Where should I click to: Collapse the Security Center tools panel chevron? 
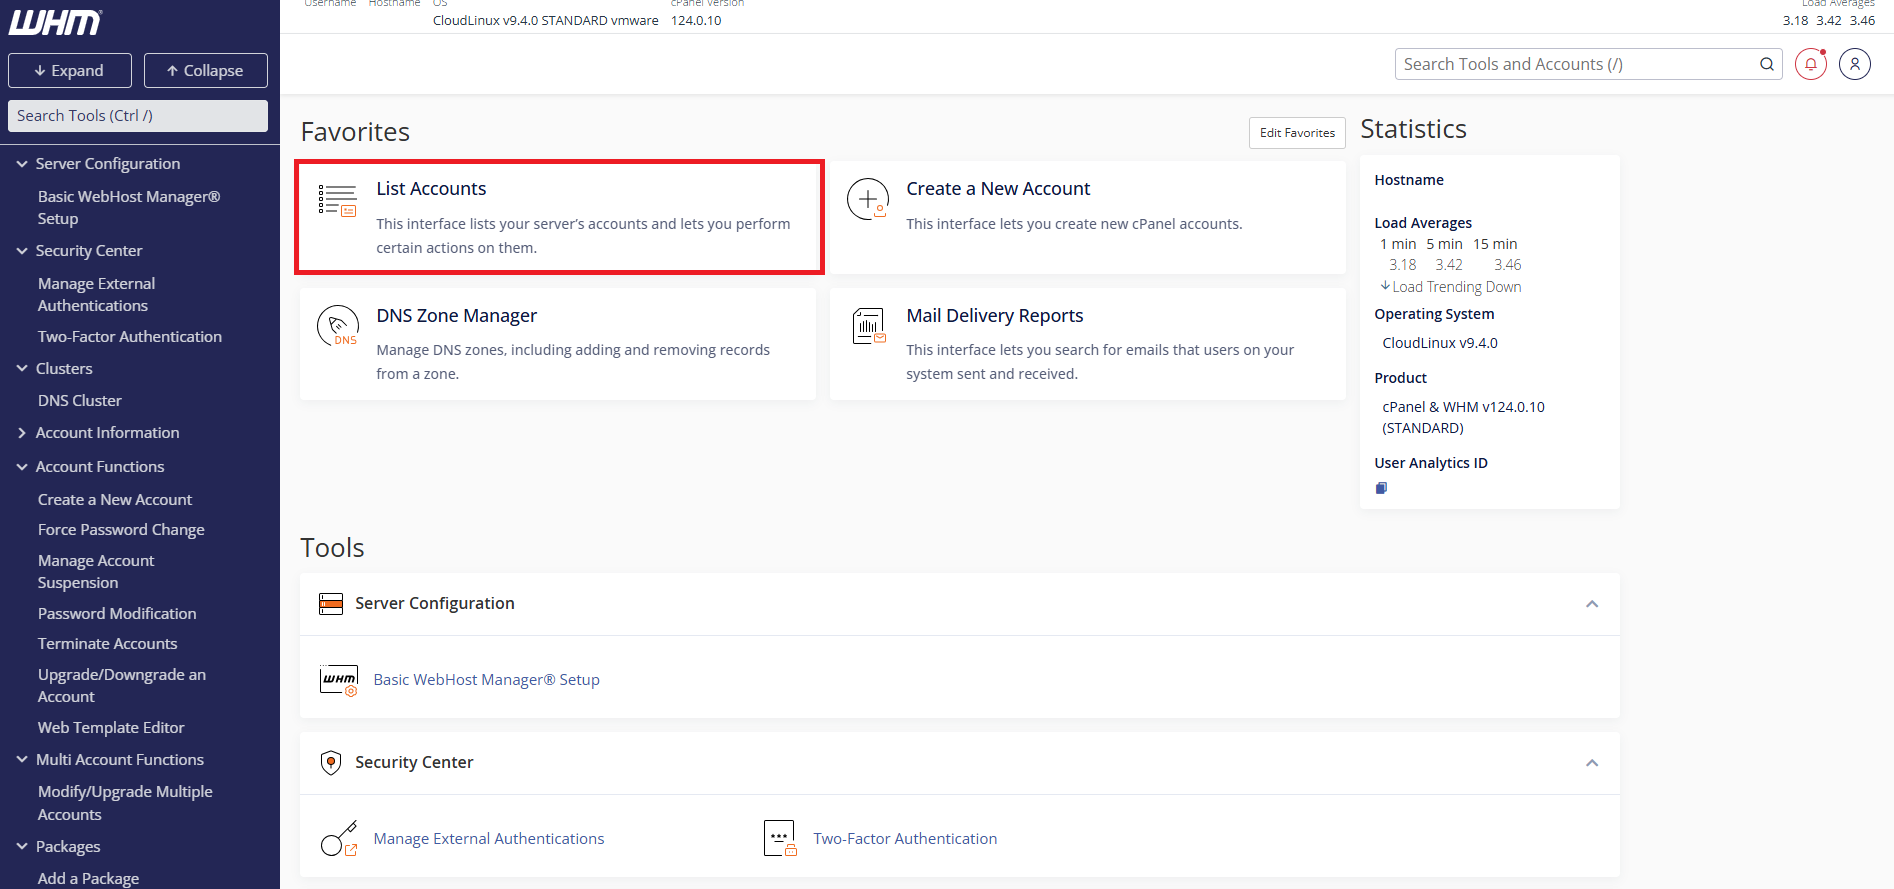[x=1592, y=763]
